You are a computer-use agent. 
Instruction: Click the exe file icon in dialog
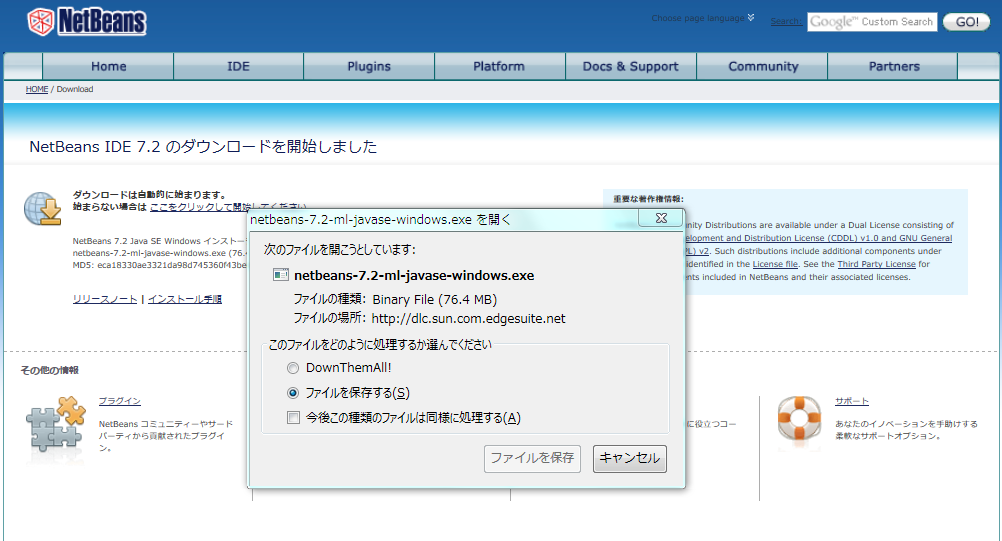coord(281,275)
